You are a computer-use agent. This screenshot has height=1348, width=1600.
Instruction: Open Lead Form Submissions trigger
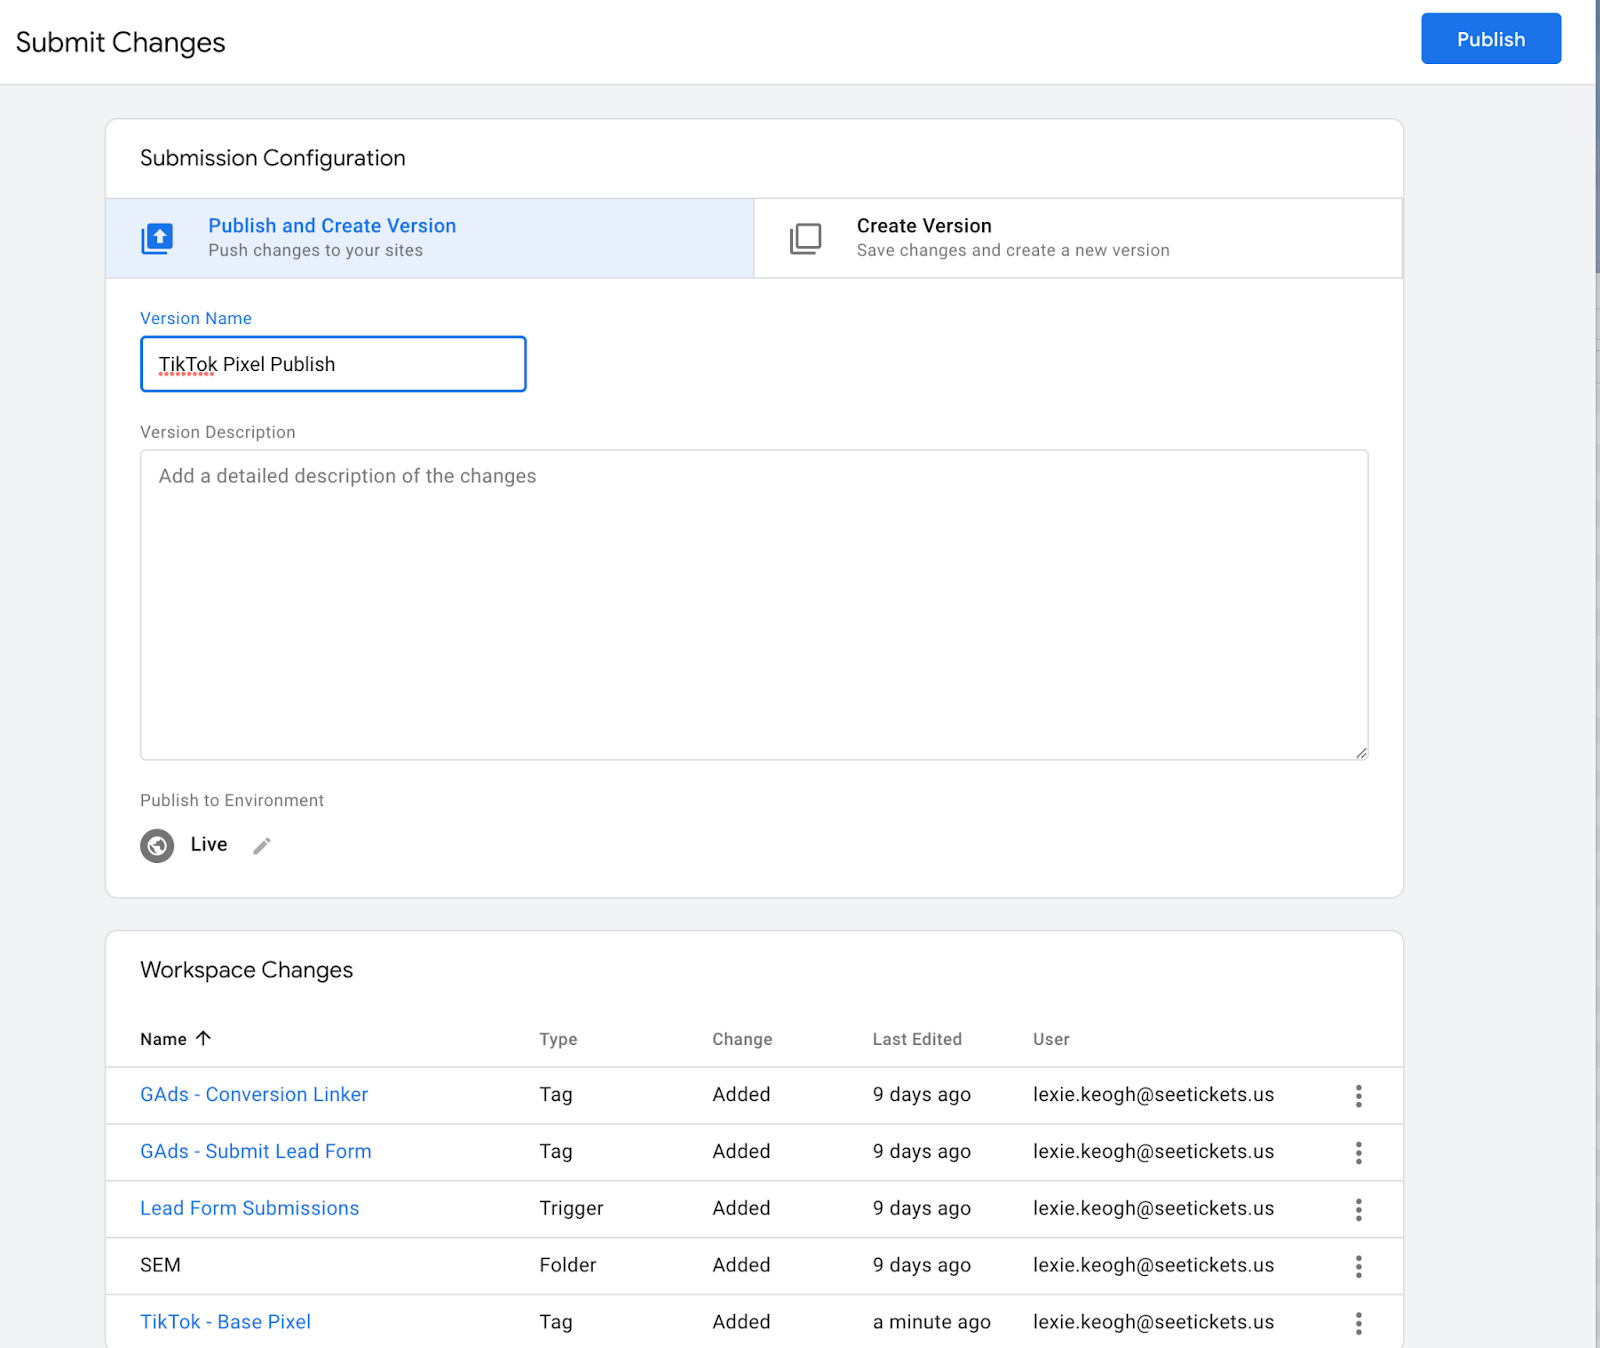click(250, 1208)
